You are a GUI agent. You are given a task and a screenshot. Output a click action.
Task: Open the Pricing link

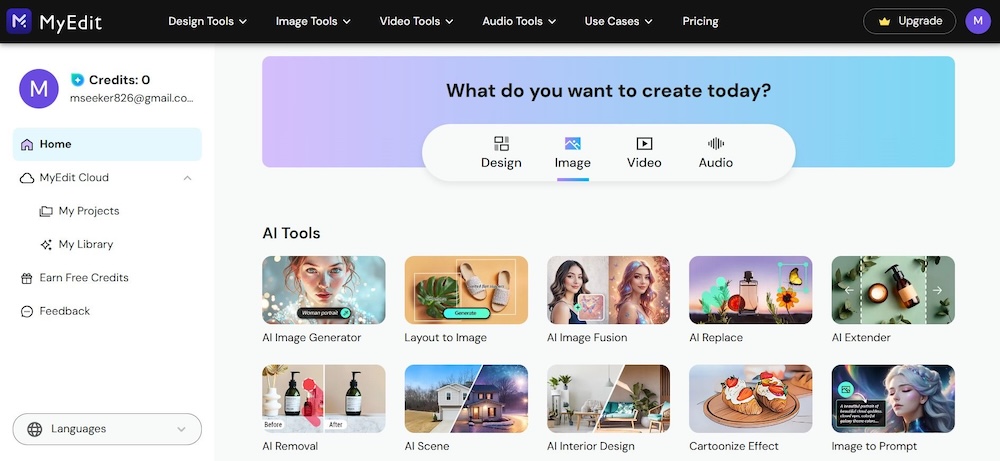700,21
